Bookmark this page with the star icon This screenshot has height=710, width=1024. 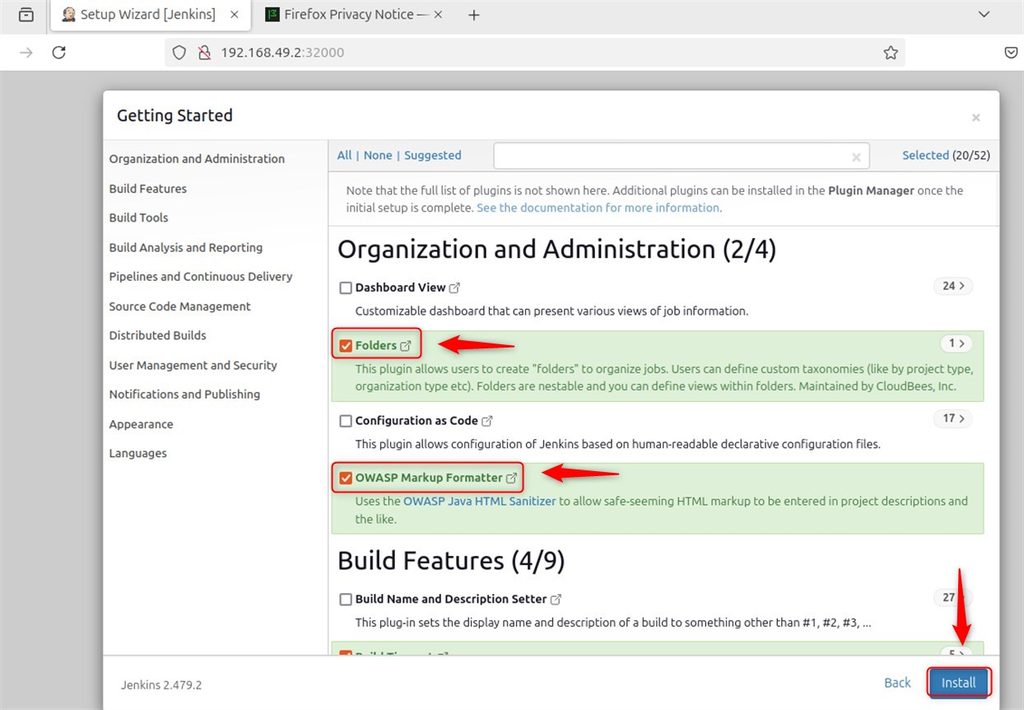coord(890,52)
